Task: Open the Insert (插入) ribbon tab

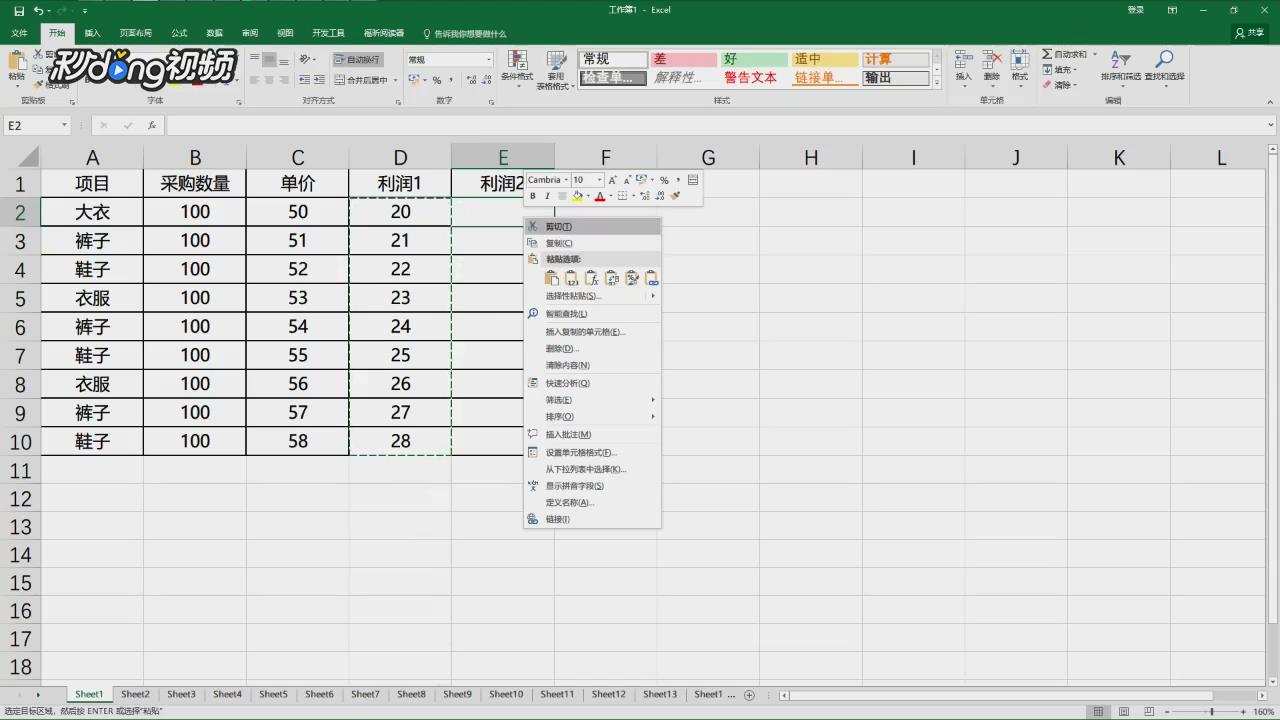Action: pos(92,33)
